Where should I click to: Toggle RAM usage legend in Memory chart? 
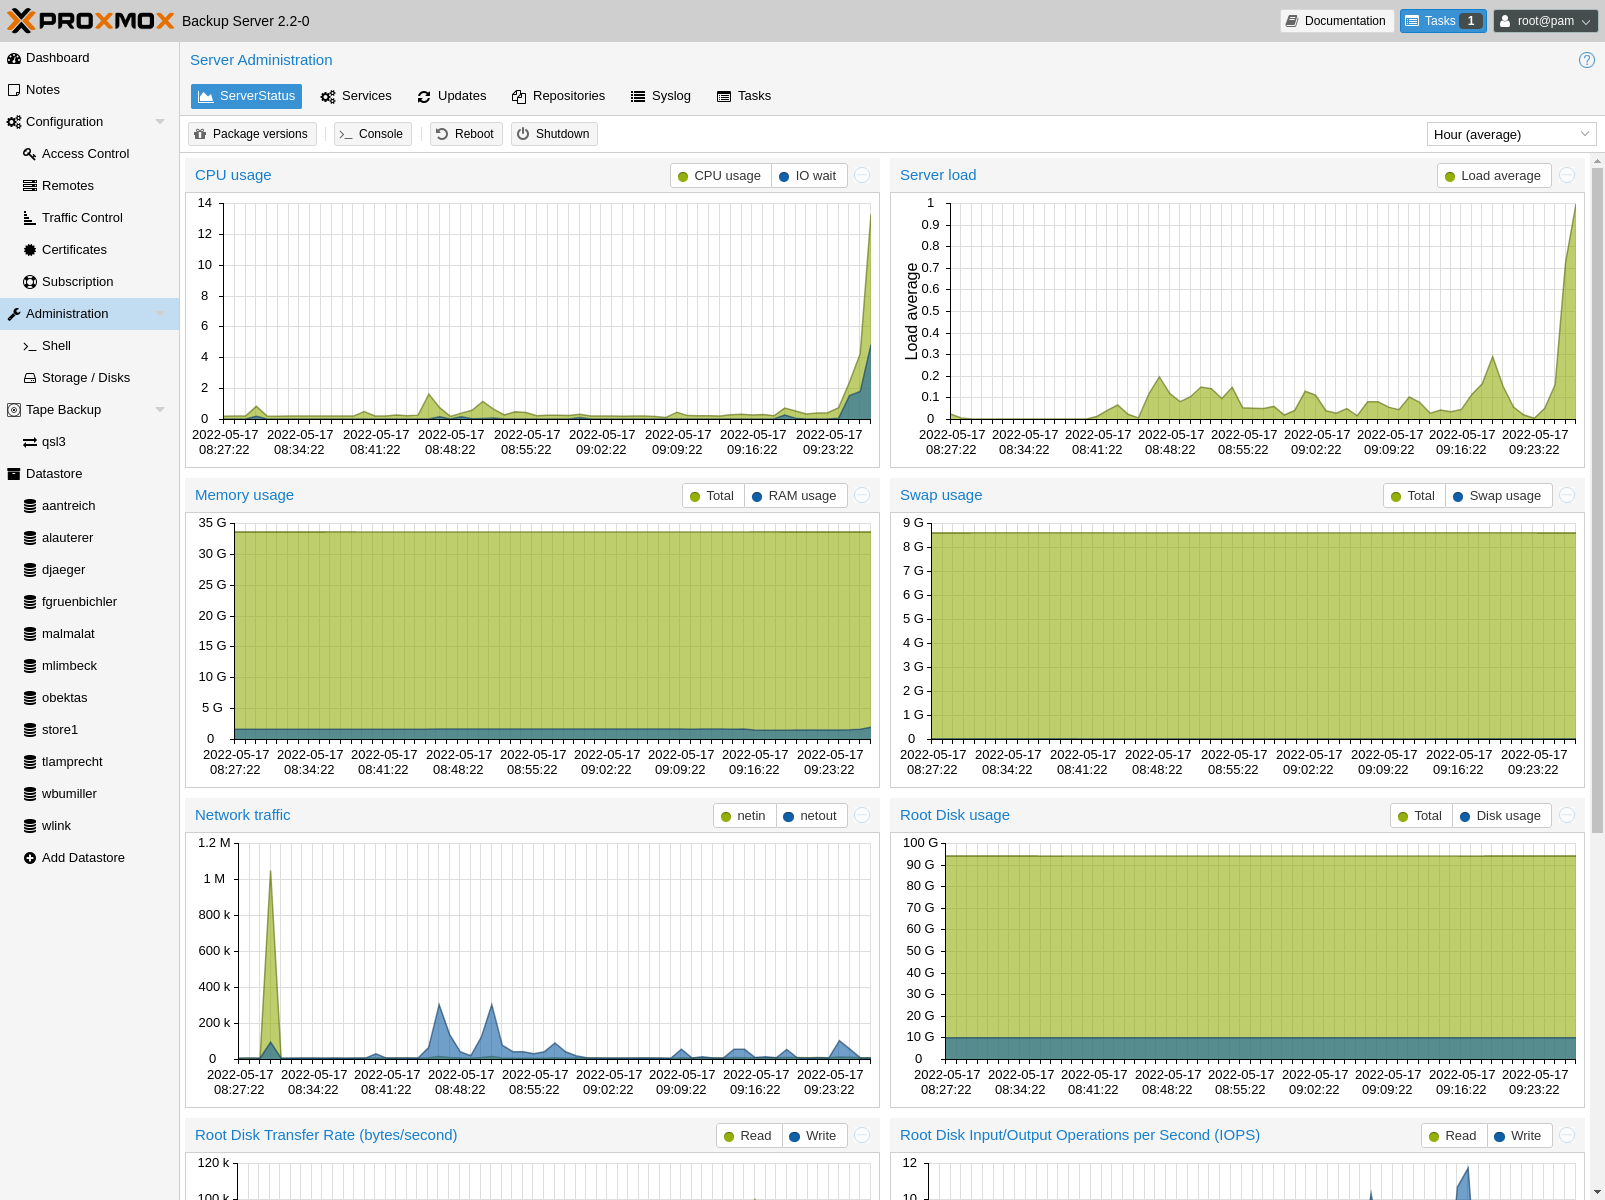coord(795,496)
